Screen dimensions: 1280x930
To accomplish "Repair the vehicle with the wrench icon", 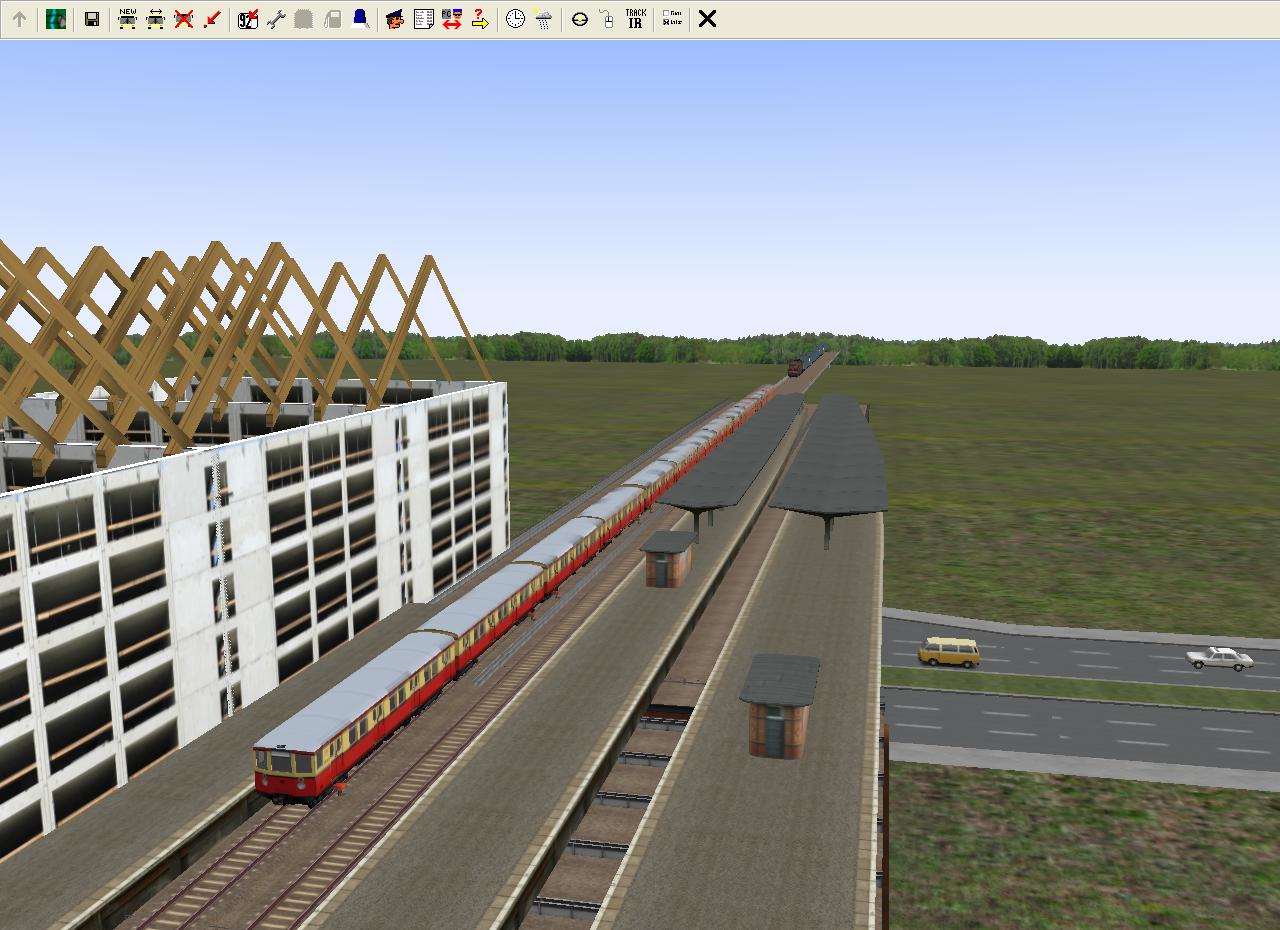I will [276, 19].
